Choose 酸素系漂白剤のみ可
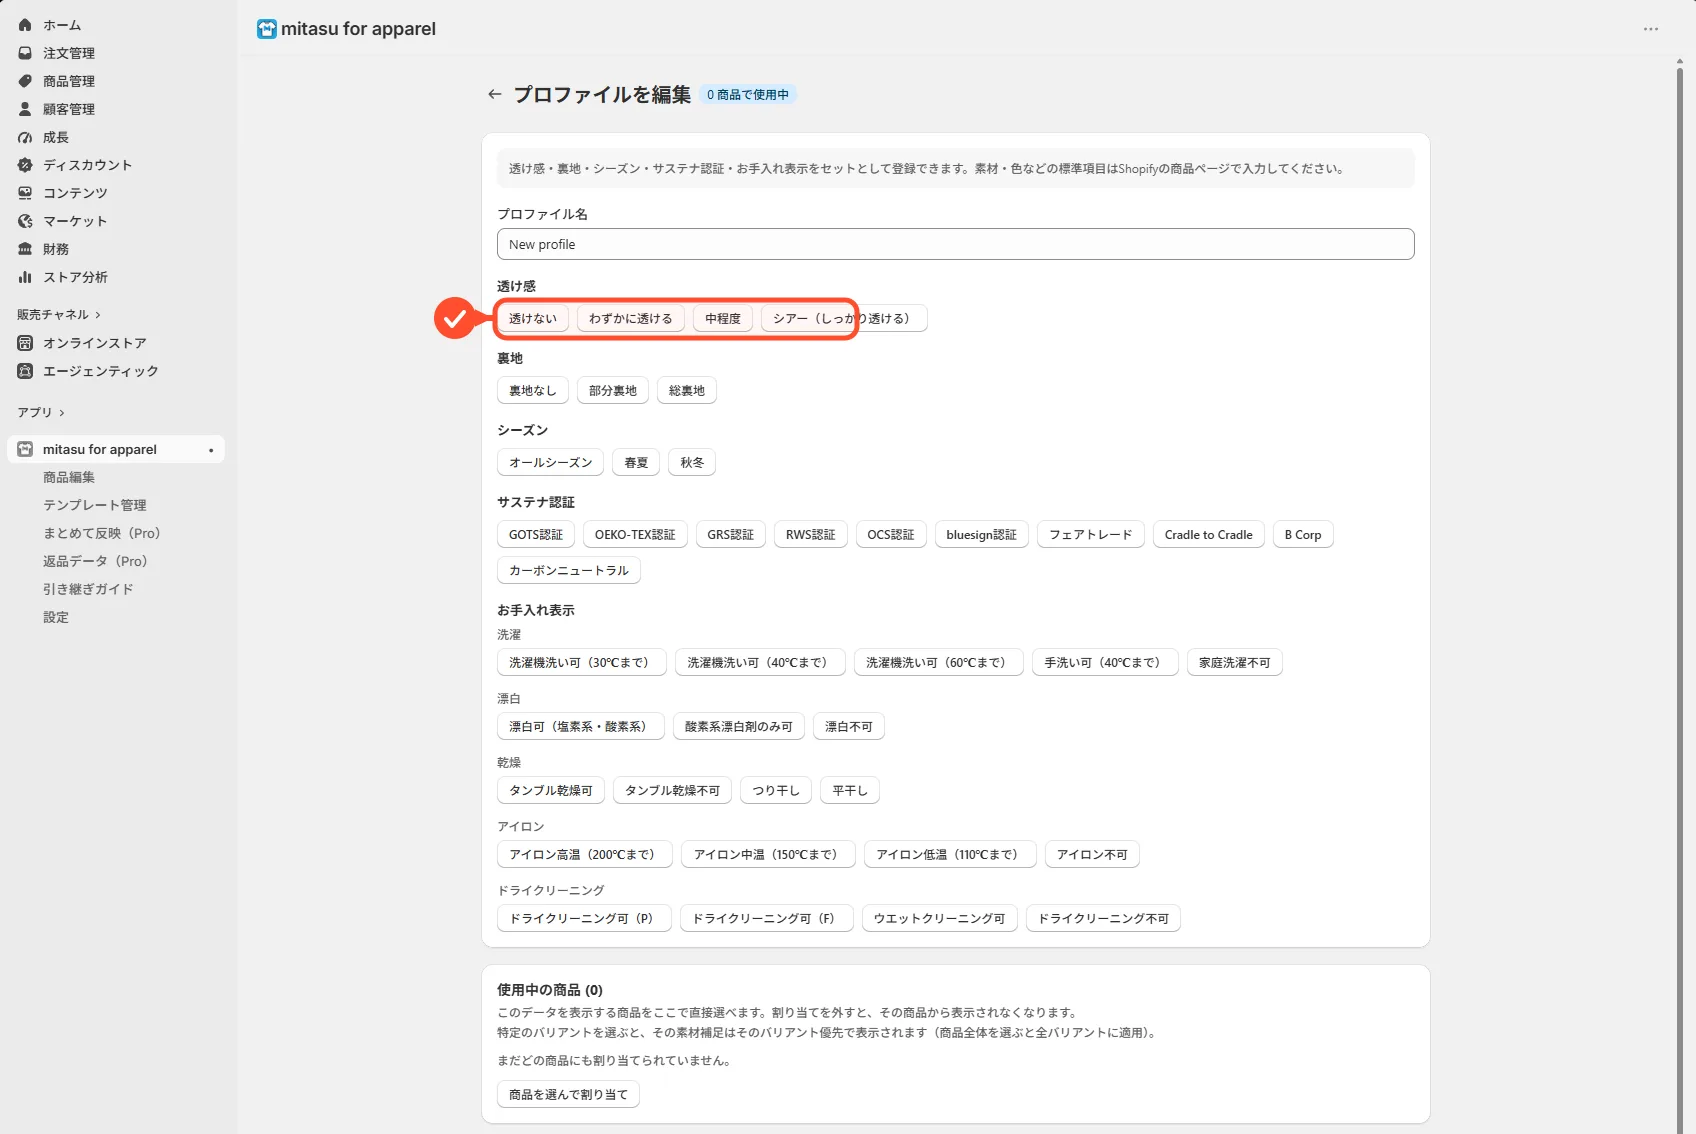The width and height of the screenshot is (1696, 1134). 739,727
